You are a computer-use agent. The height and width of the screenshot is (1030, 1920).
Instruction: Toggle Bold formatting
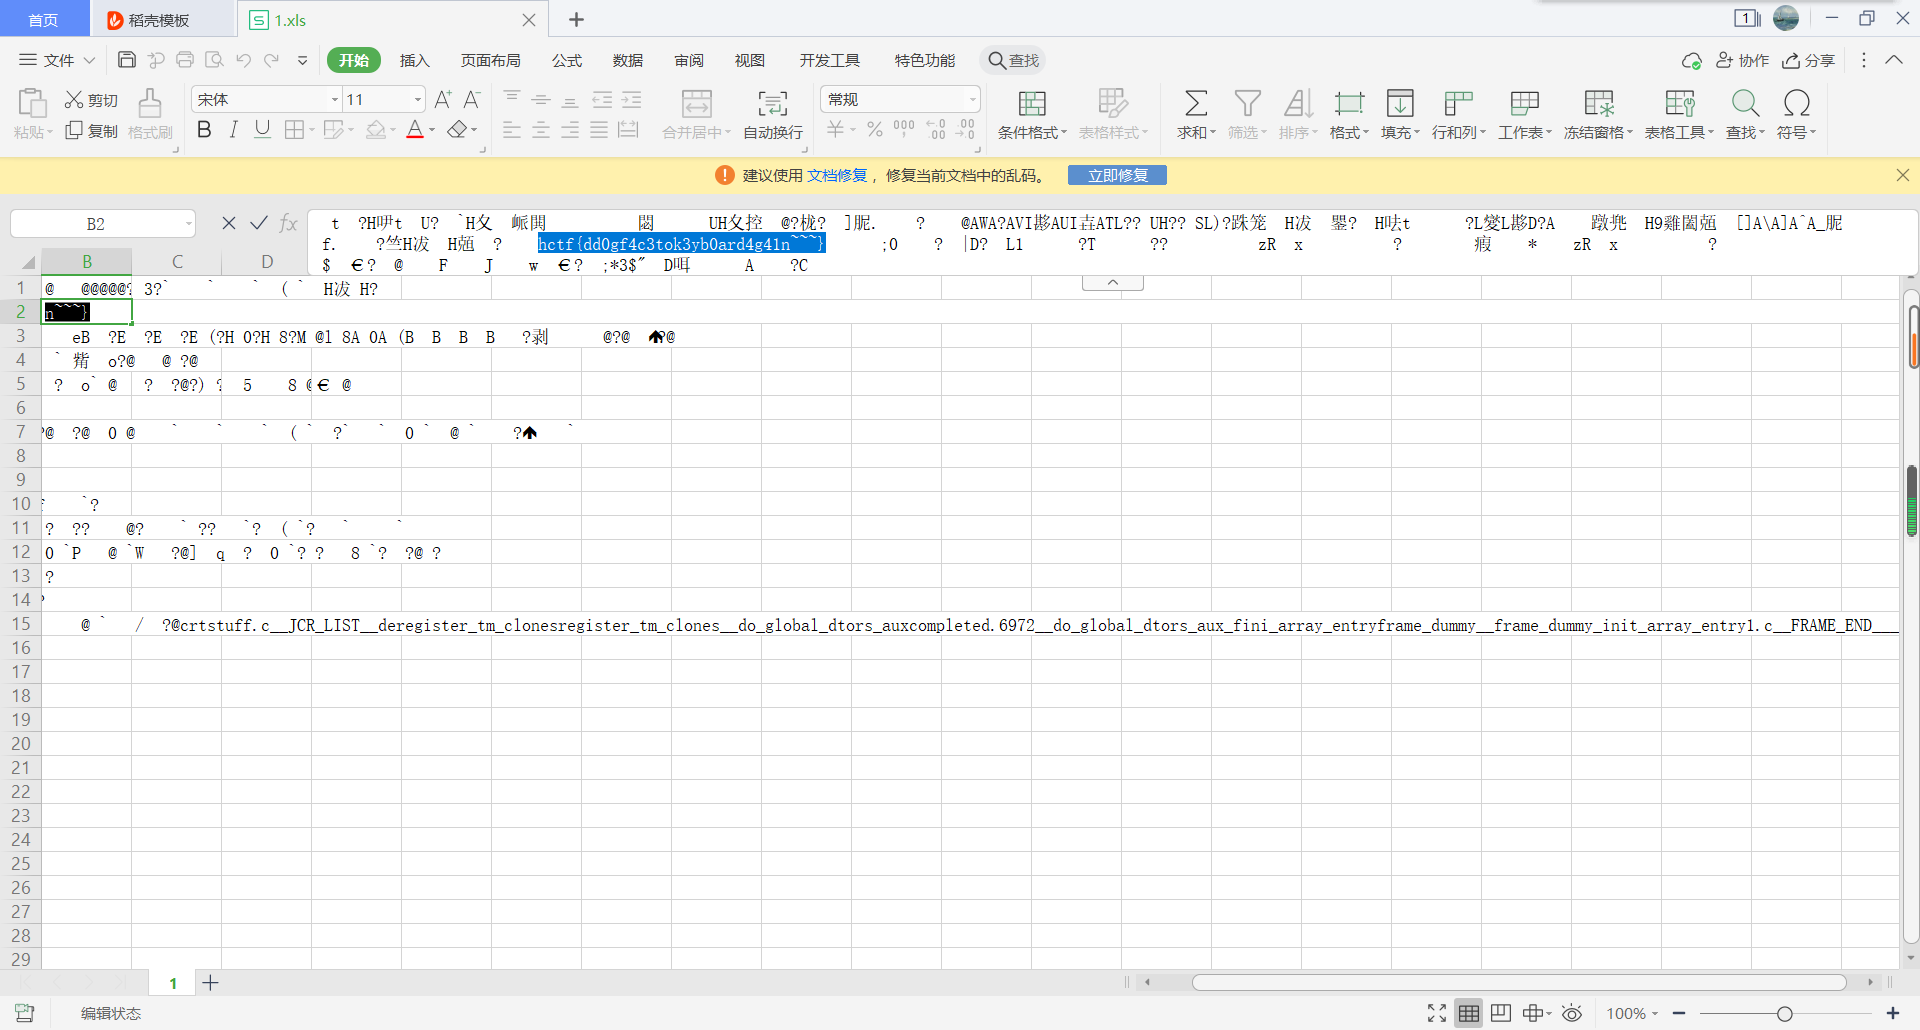click(204, 130)
